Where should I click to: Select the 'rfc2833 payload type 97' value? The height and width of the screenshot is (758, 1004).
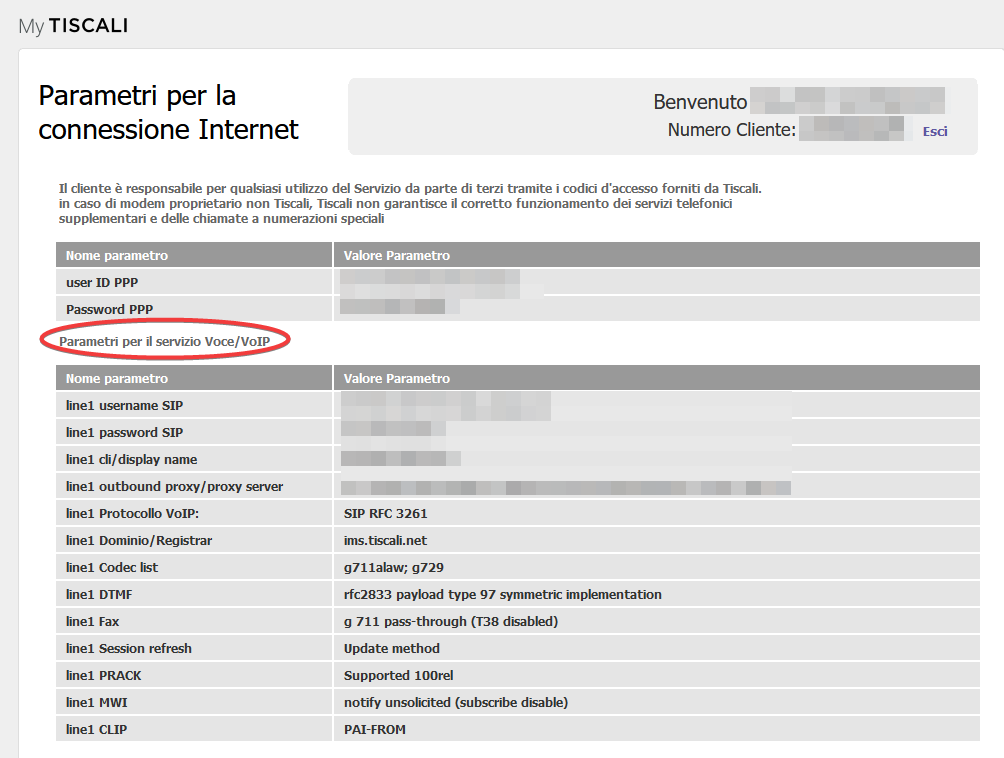tap(420, 594)
